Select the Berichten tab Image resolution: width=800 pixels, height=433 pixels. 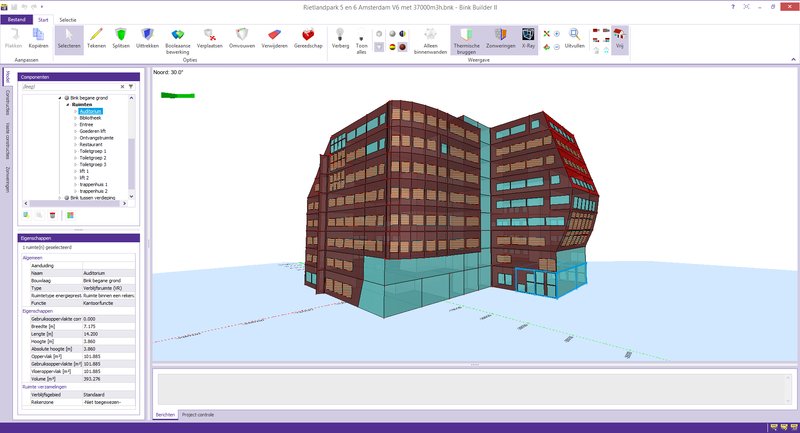click(x=165, y=415)
